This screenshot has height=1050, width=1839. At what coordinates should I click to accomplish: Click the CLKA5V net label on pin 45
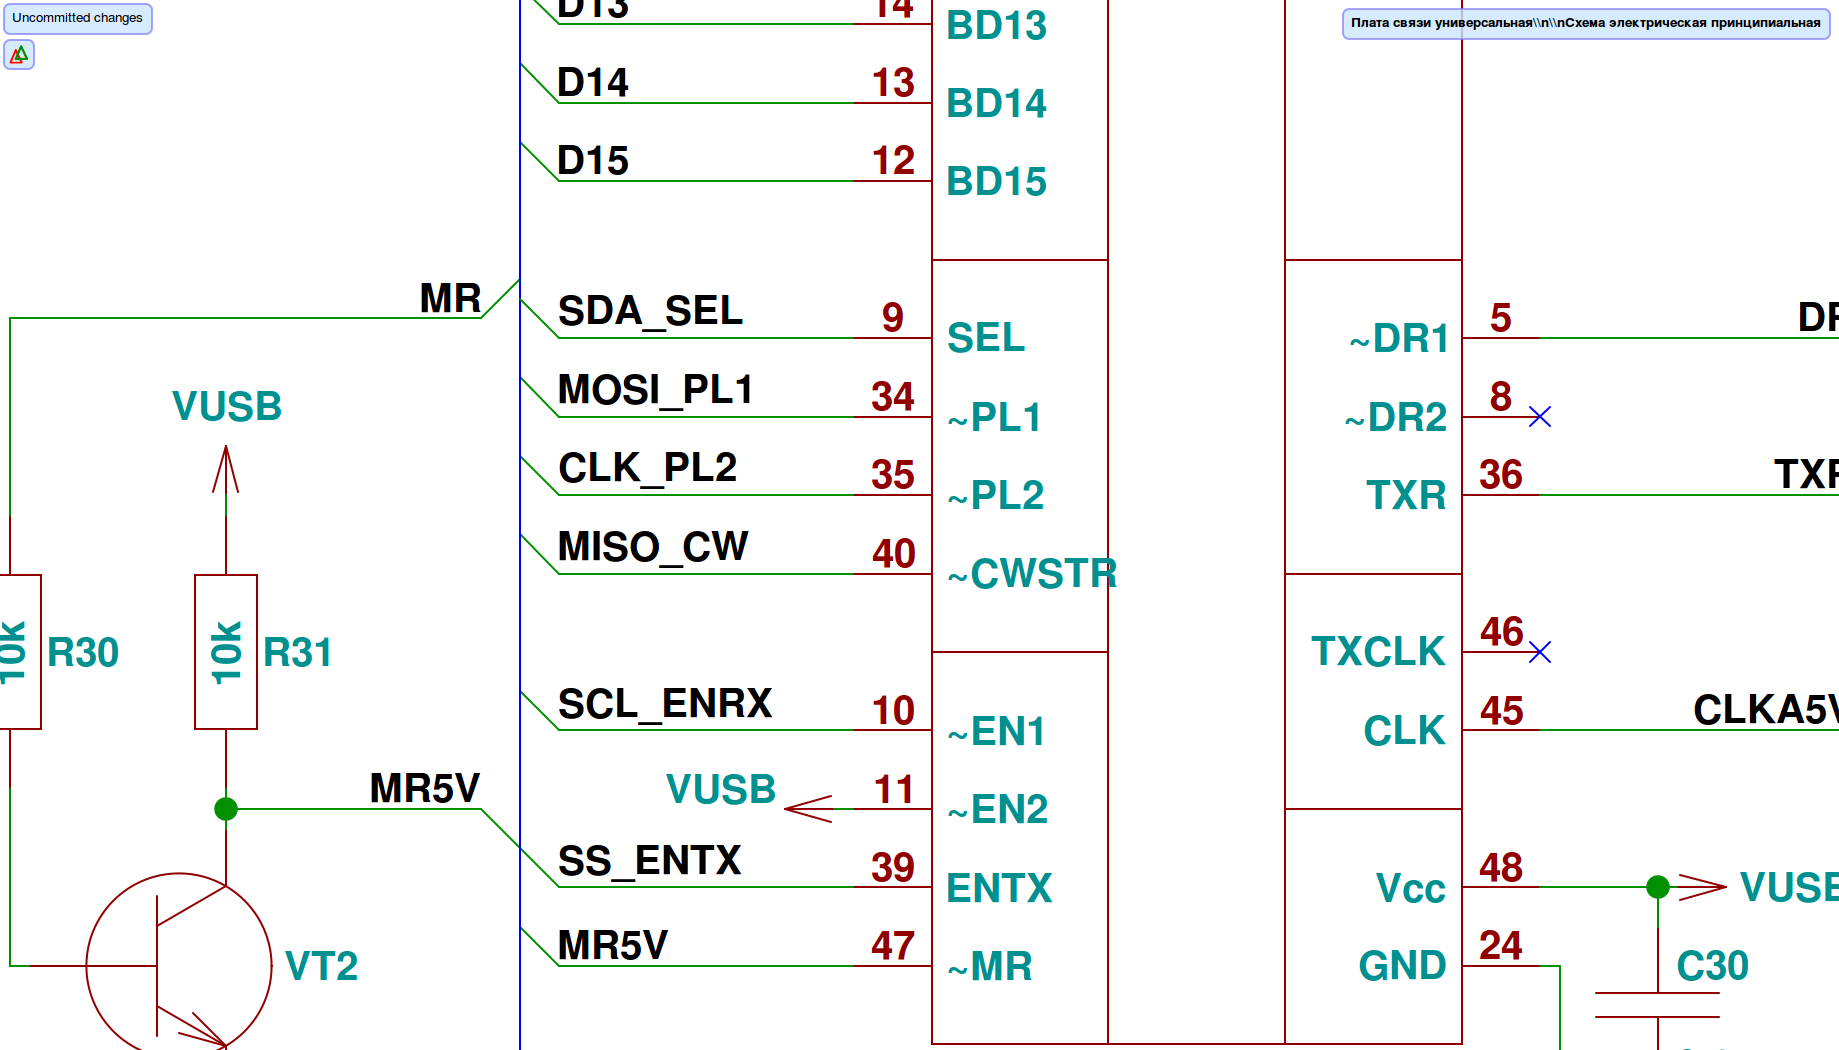click(1765, 710)
